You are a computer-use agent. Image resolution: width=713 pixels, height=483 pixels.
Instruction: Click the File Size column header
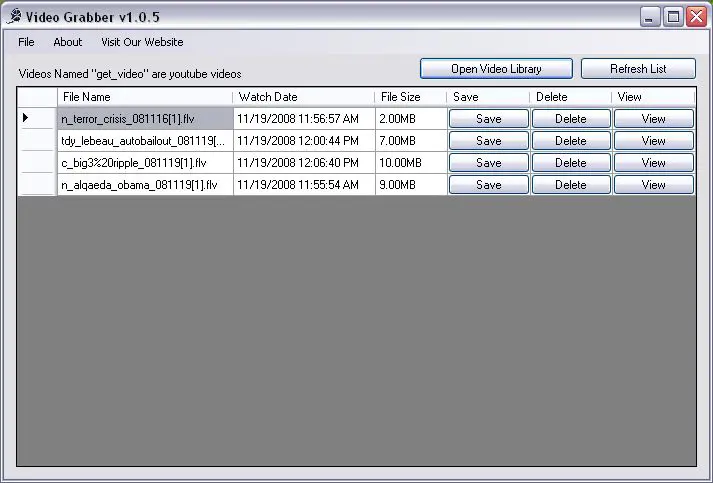click(410, 97)
